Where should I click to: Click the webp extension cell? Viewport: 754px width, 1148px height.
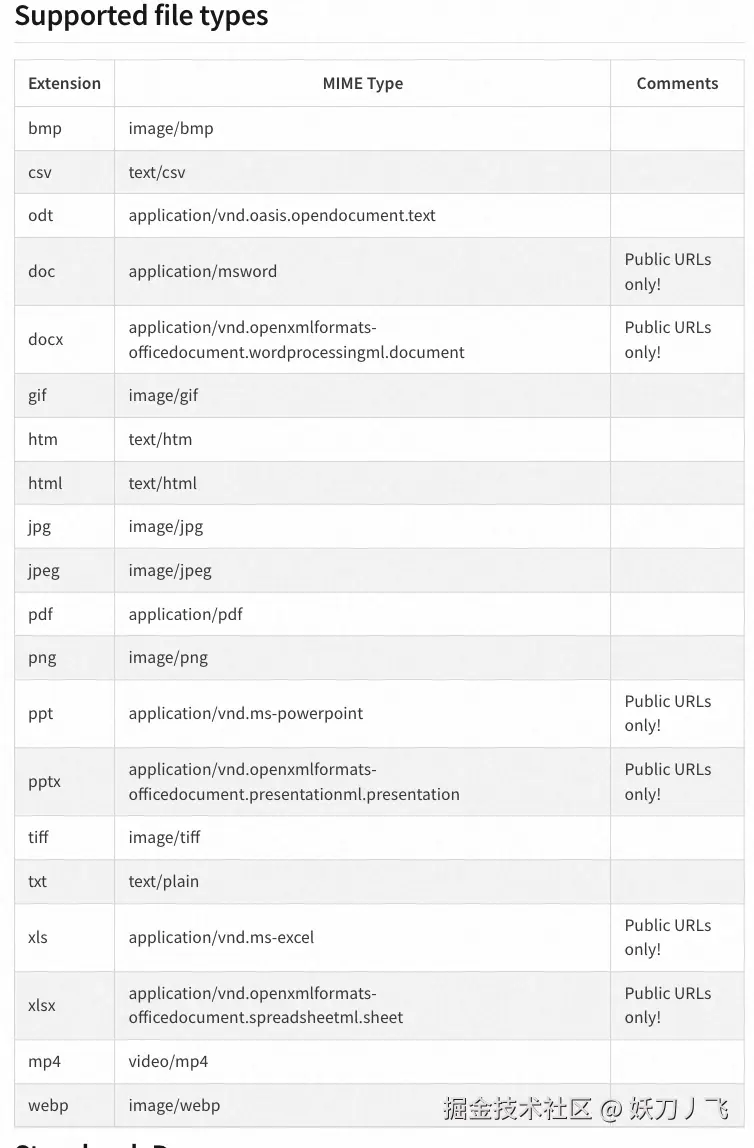(x=48, y=1105)
